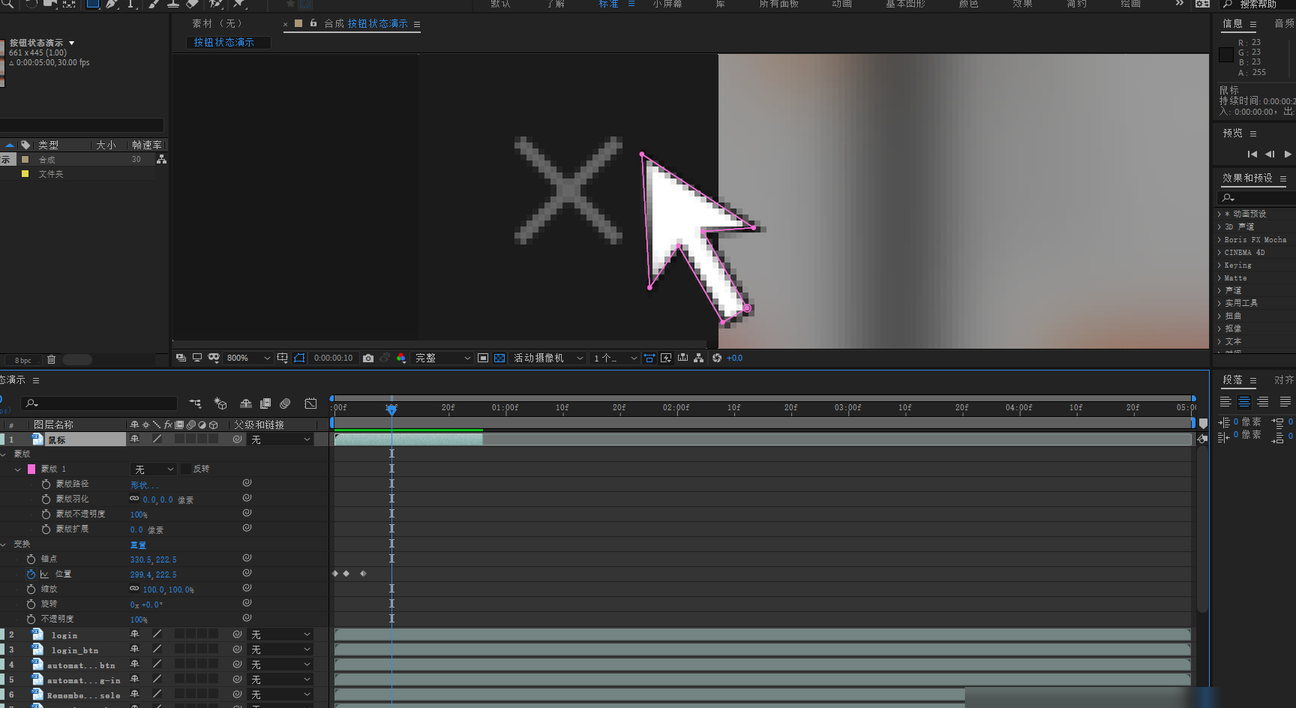The height and width of the screenshot is (708, 1296).
Task: Open 蒙版 1 mode dropdown showing 无
Action: (154, 469)
